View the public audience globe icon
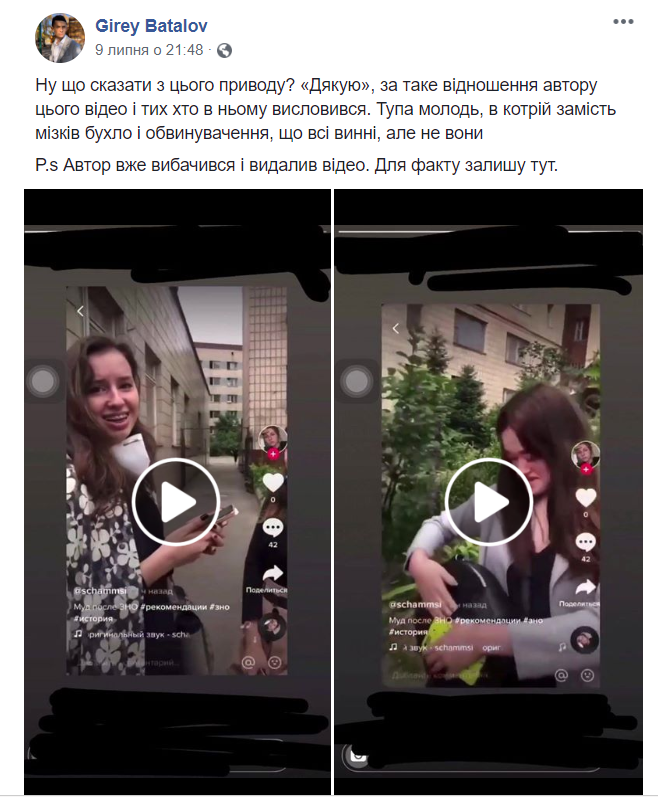Image resolution: width=658 pixels, height=797 pixels. (x=224, y=50)
